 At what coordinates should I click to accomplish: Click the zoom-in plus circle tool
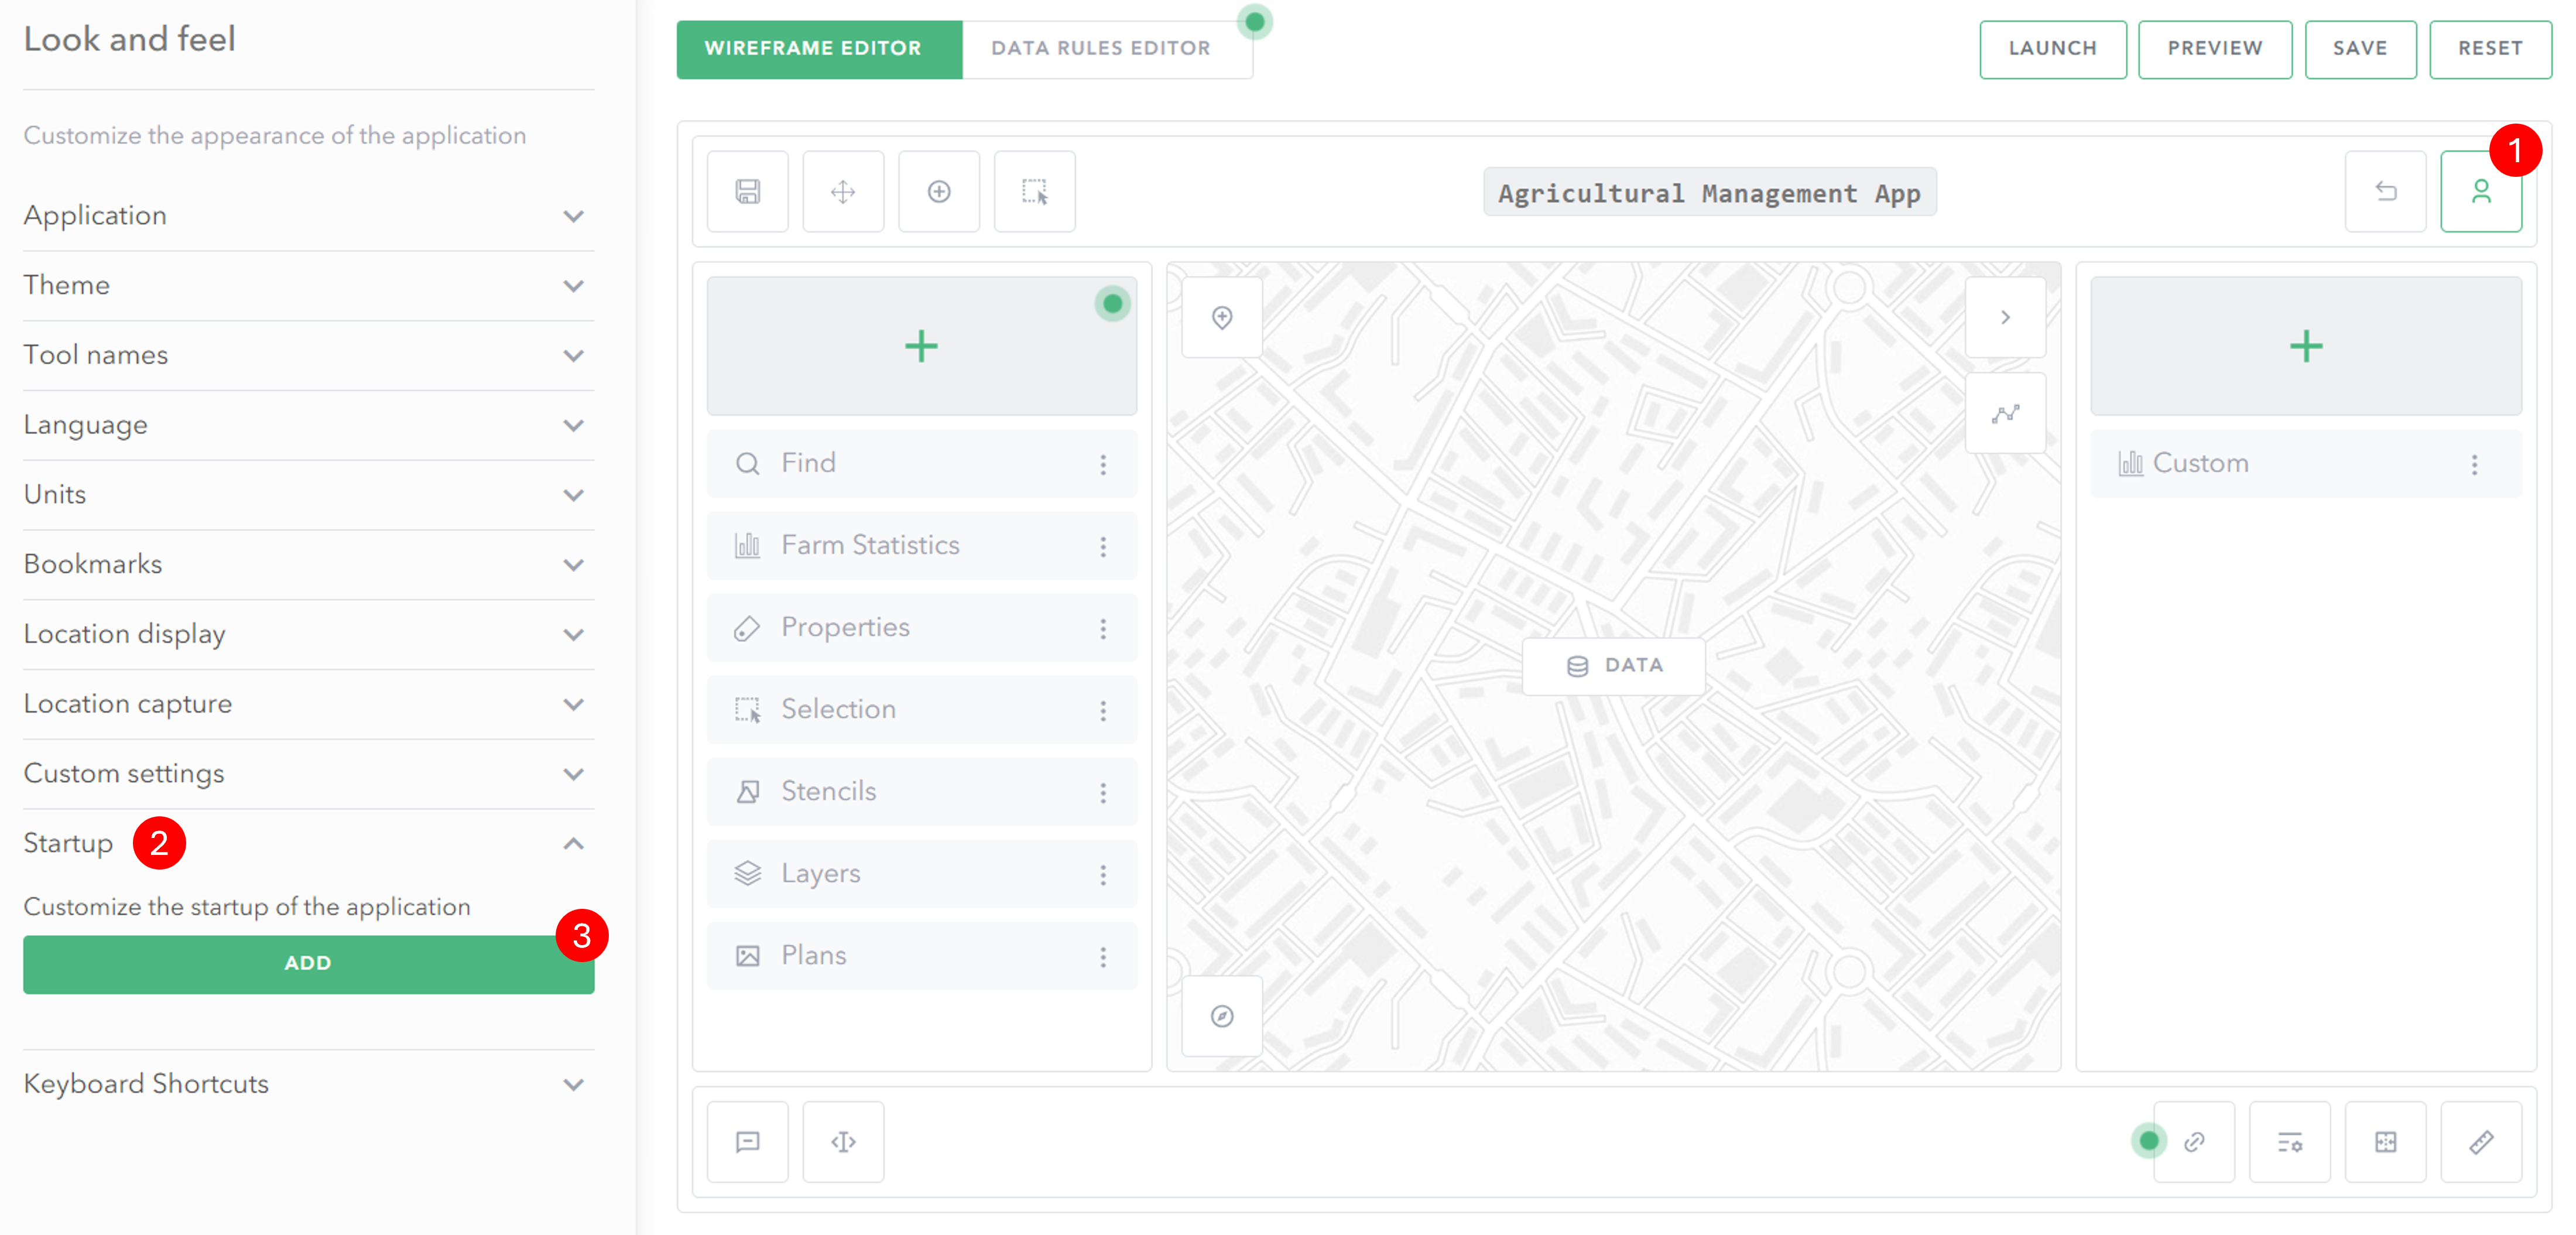(x=939, y=191)
